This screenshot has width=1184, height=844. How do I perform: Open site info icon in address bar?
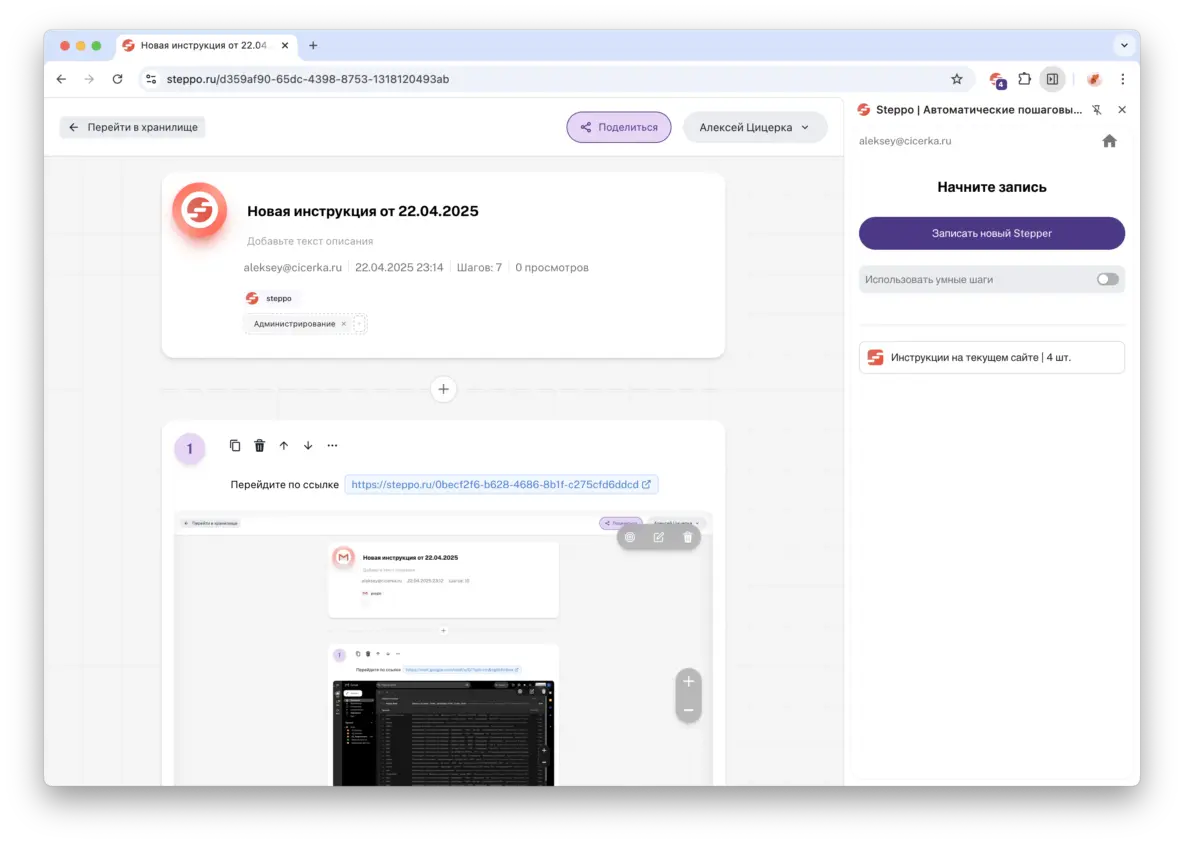[x=151, y=79]
